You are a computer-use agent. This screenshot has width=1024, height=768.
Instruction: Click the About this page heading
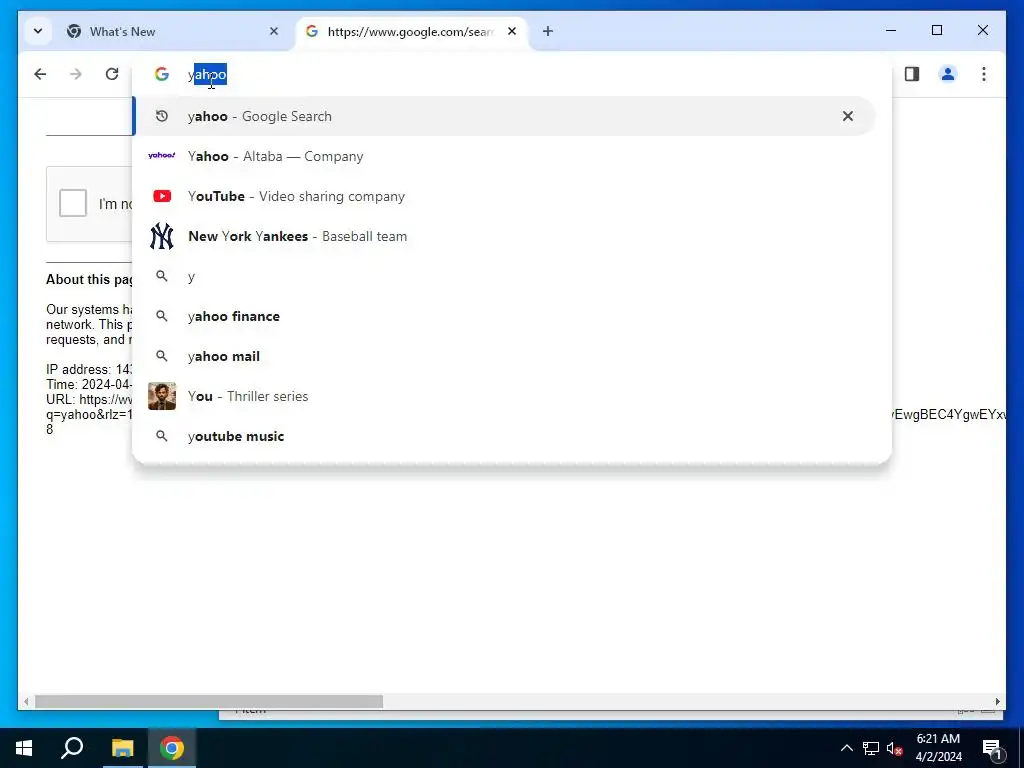click(89, 280)
